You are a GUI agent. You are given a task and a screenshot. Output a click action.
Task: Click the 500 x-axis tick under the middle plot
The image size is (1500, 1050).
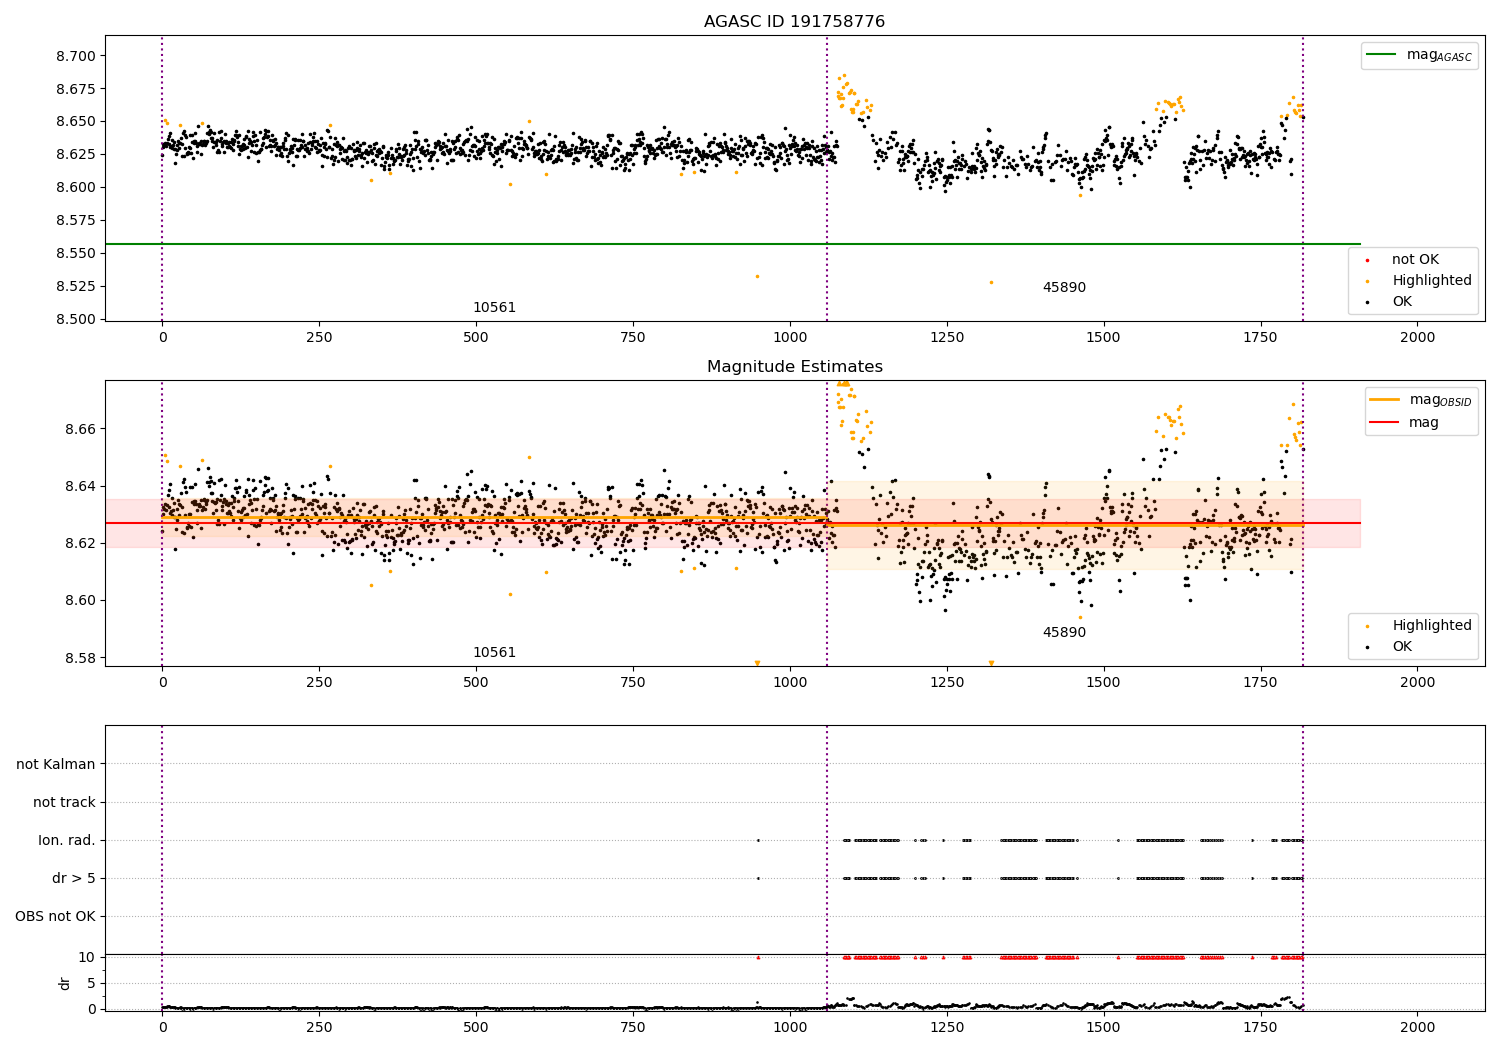(476, 682)
